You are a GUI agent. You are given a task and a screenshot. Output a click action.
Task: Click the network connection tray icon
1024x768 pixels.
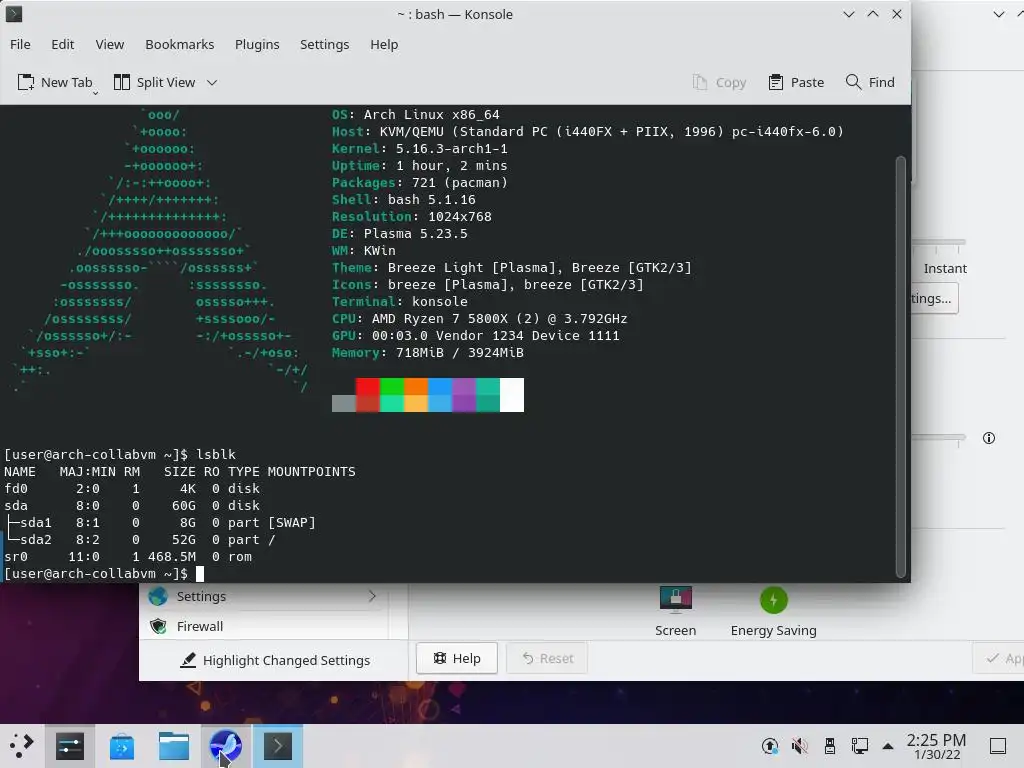tap(859, 746)
